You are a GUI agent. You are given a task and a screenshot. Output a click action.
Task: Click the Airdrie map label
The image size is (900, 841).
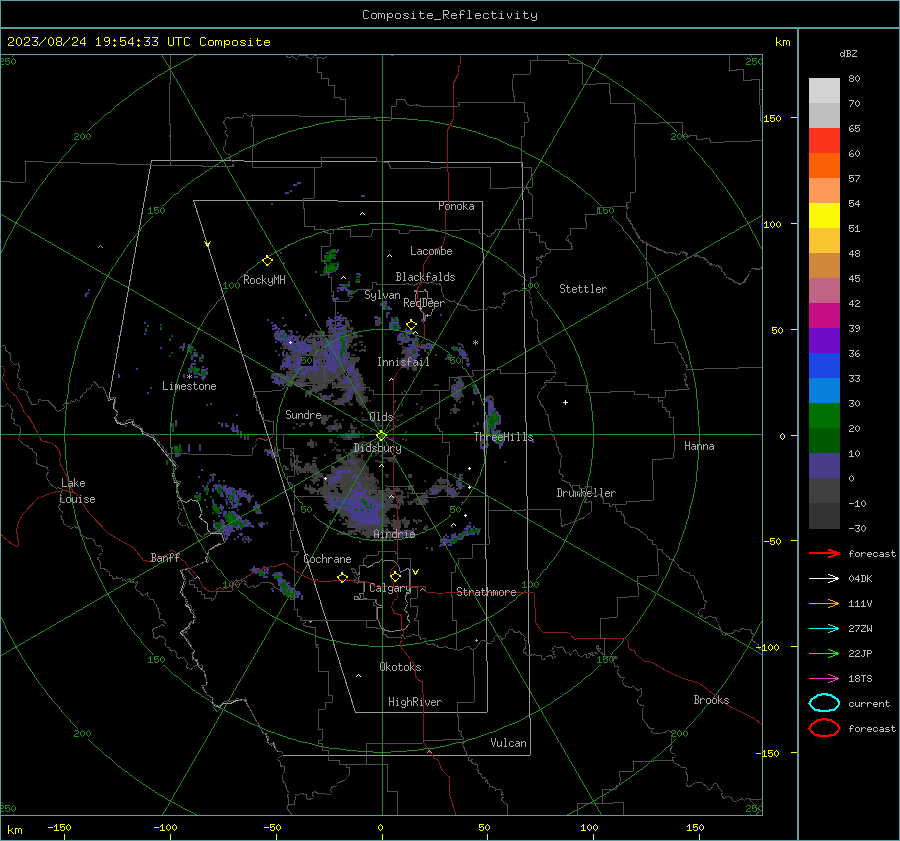[394, 534]
